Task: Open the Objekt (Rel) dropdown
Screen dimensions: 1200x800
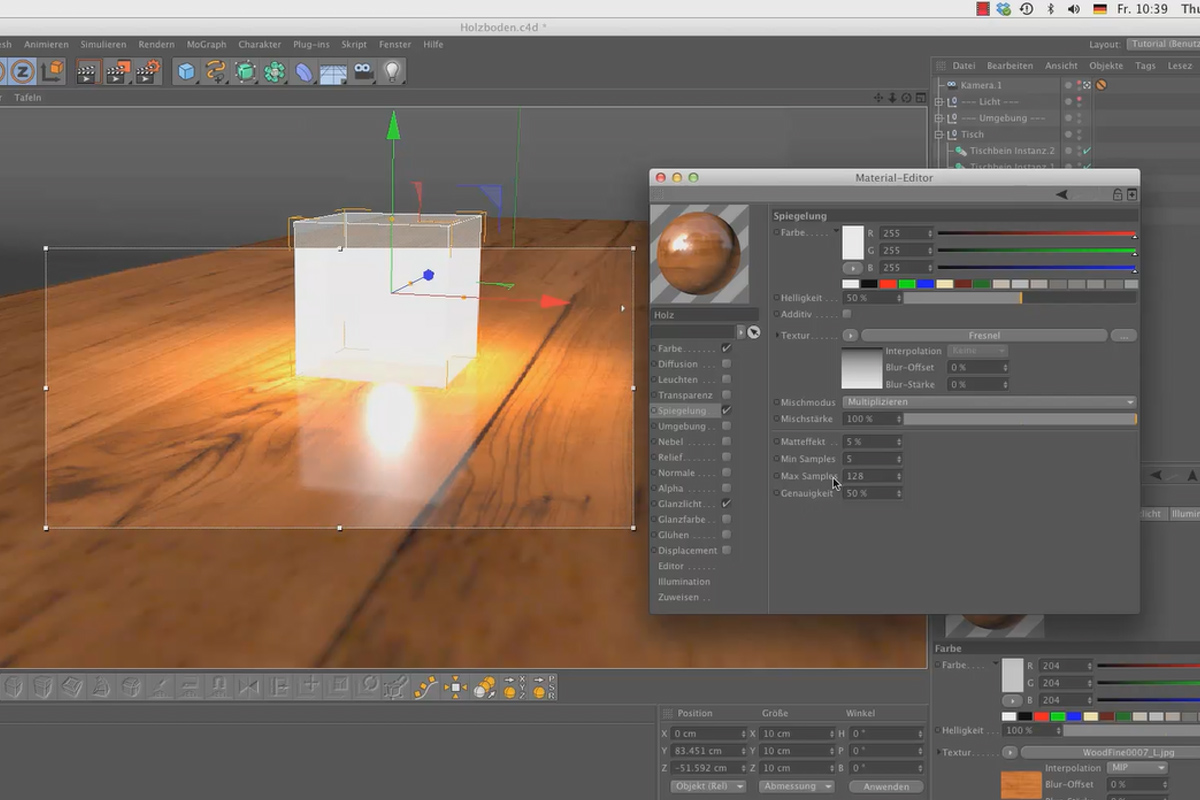Action: coord(709,786)
